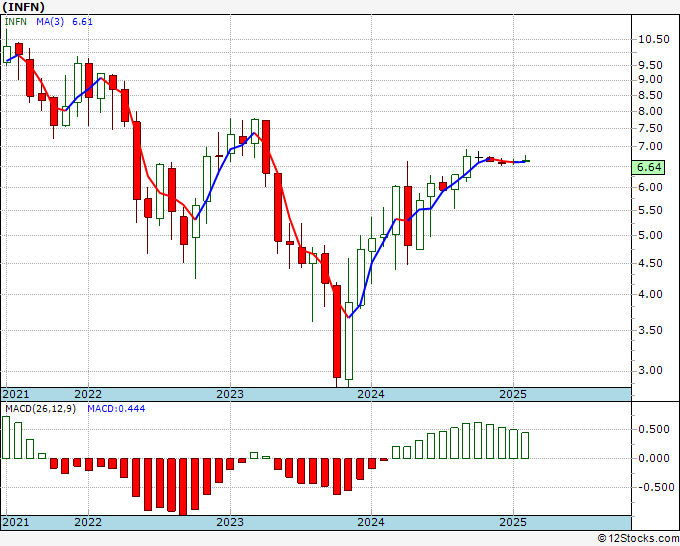Click 2024 on MACD panel time axis
This screenshot has height=546, width=680.
pos(371,522)
